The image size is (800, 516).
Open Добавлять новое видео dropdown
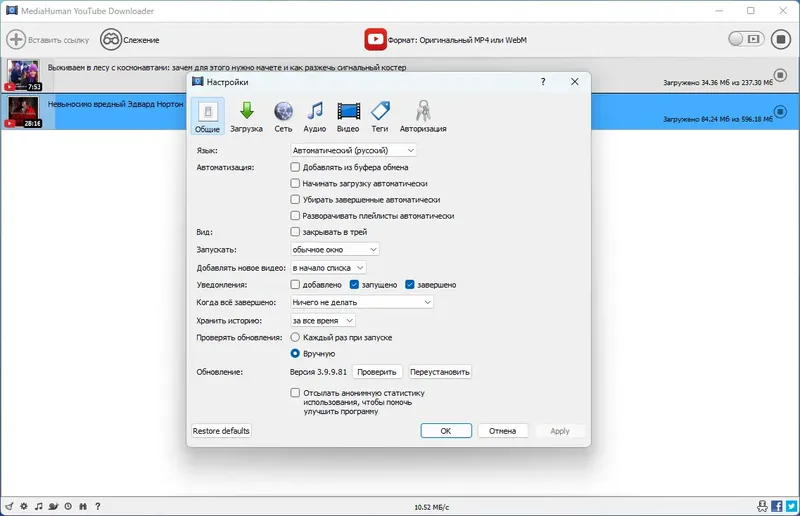(328, 267)
